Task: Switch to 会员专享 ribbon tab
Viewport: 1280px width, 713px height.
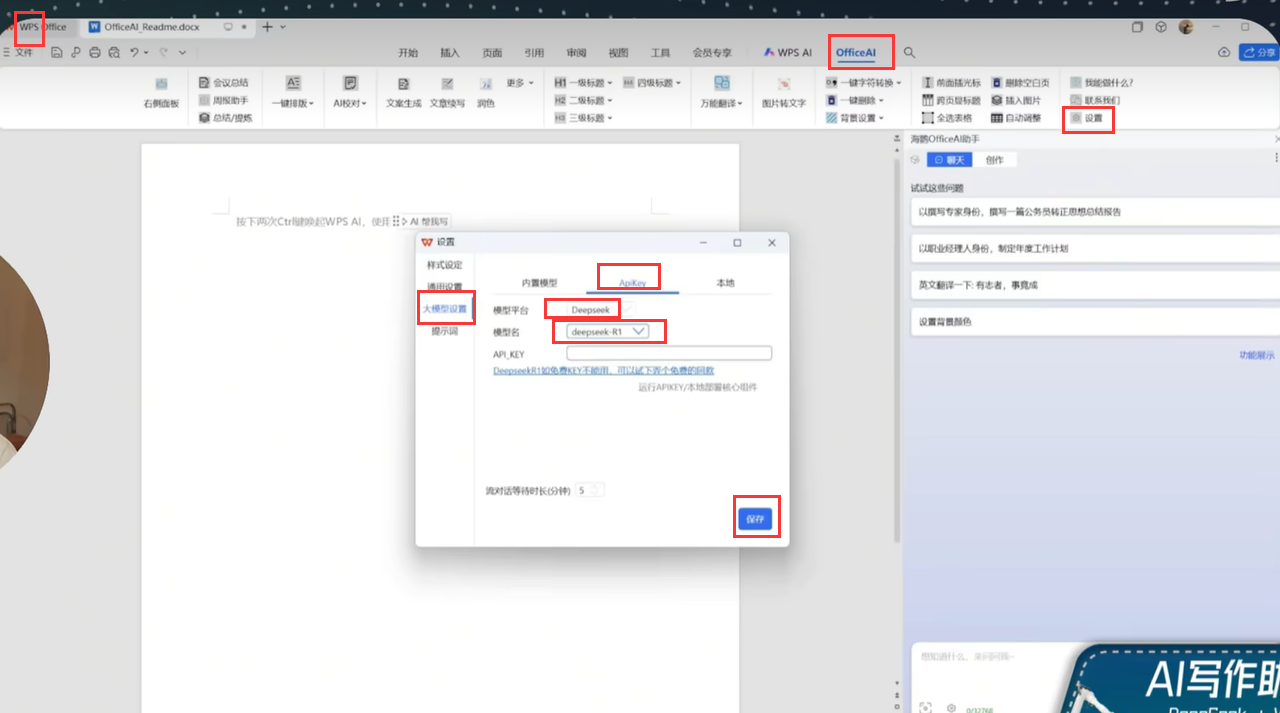Action: coord(712,53)
